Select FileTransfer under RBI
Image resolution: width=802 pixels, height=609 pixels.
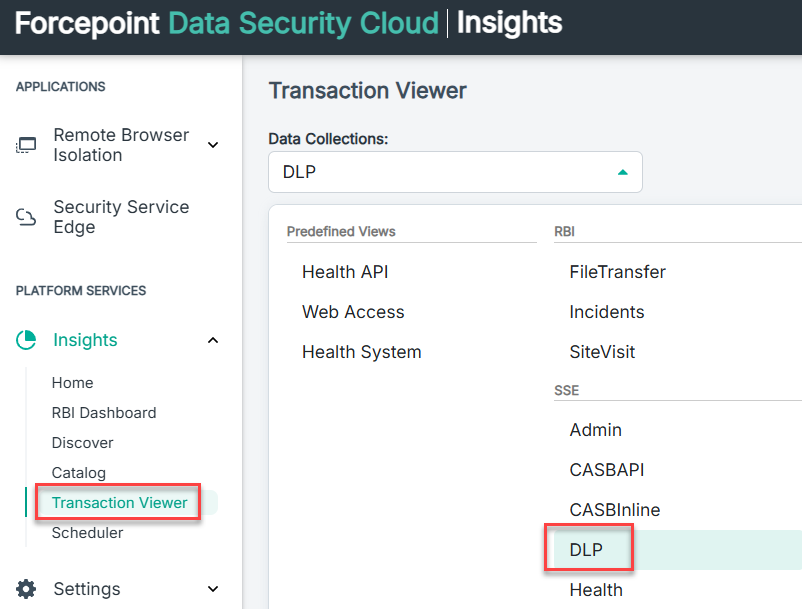click(617, 272)
